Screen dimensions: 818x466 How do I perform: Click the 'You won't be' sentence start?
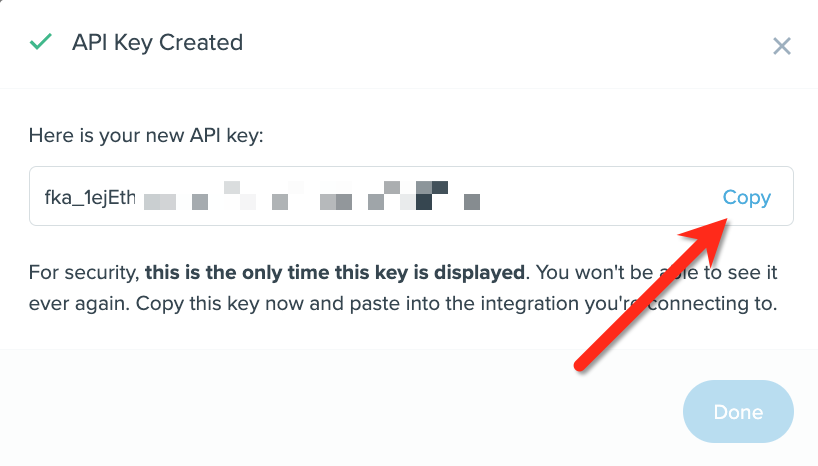[595, 272]
